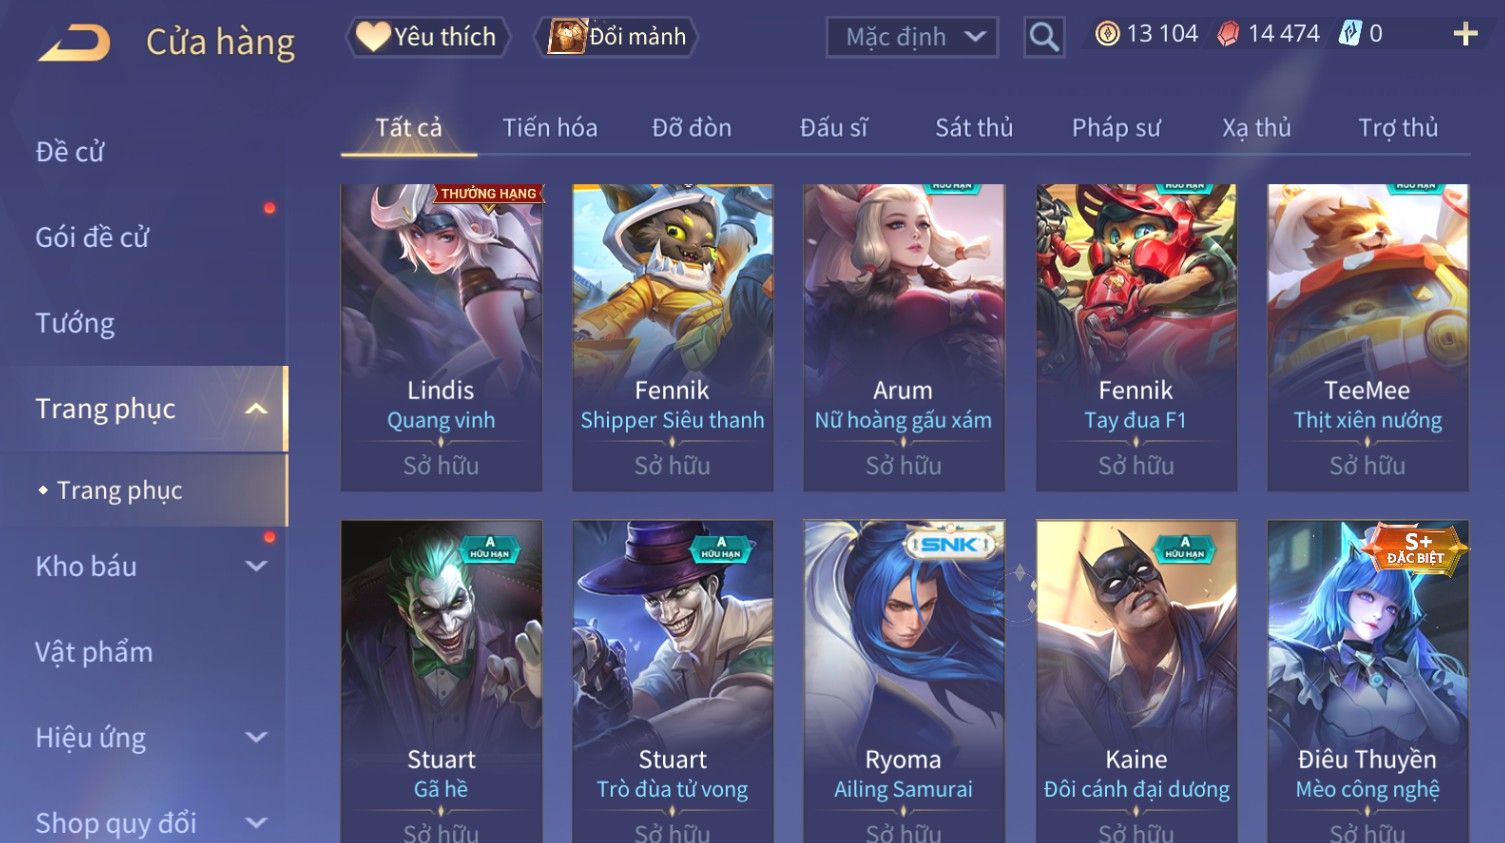1505x843 pixels.
Task: Open the Tướng sidebar menu
Action: (75, 323)
